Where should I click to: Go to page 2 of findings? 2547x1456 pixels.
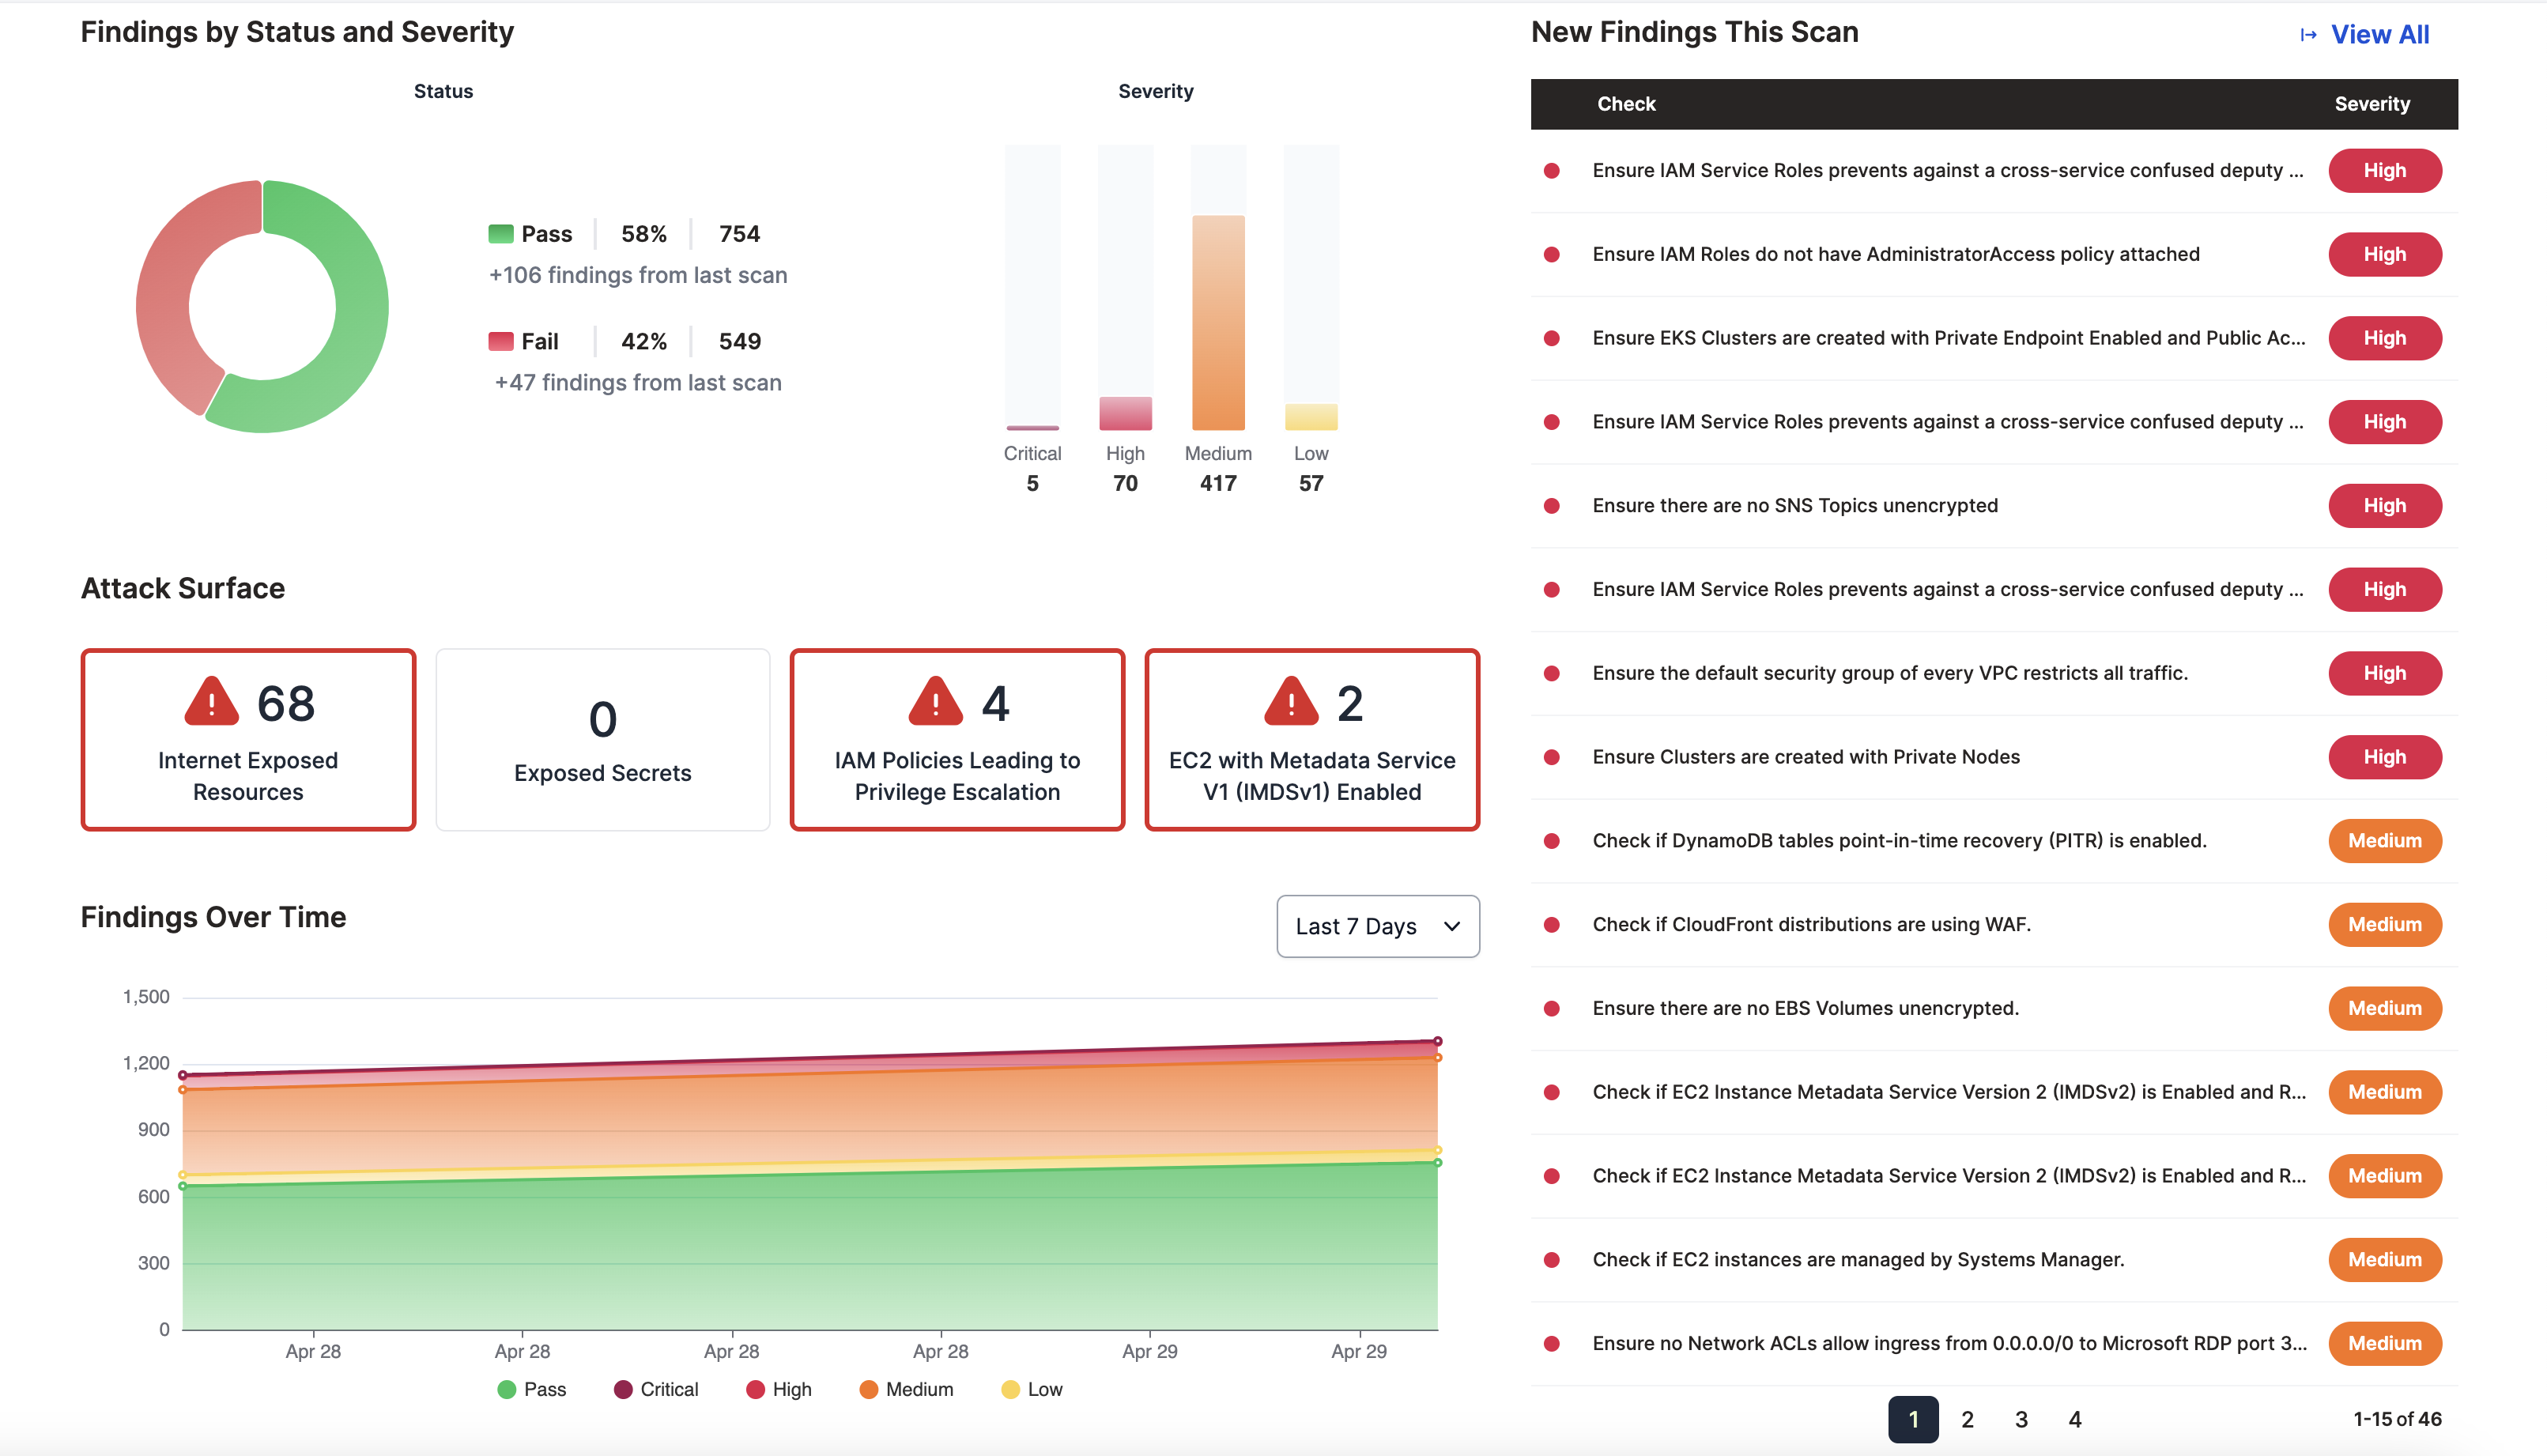click(x=1967, y=1419)
